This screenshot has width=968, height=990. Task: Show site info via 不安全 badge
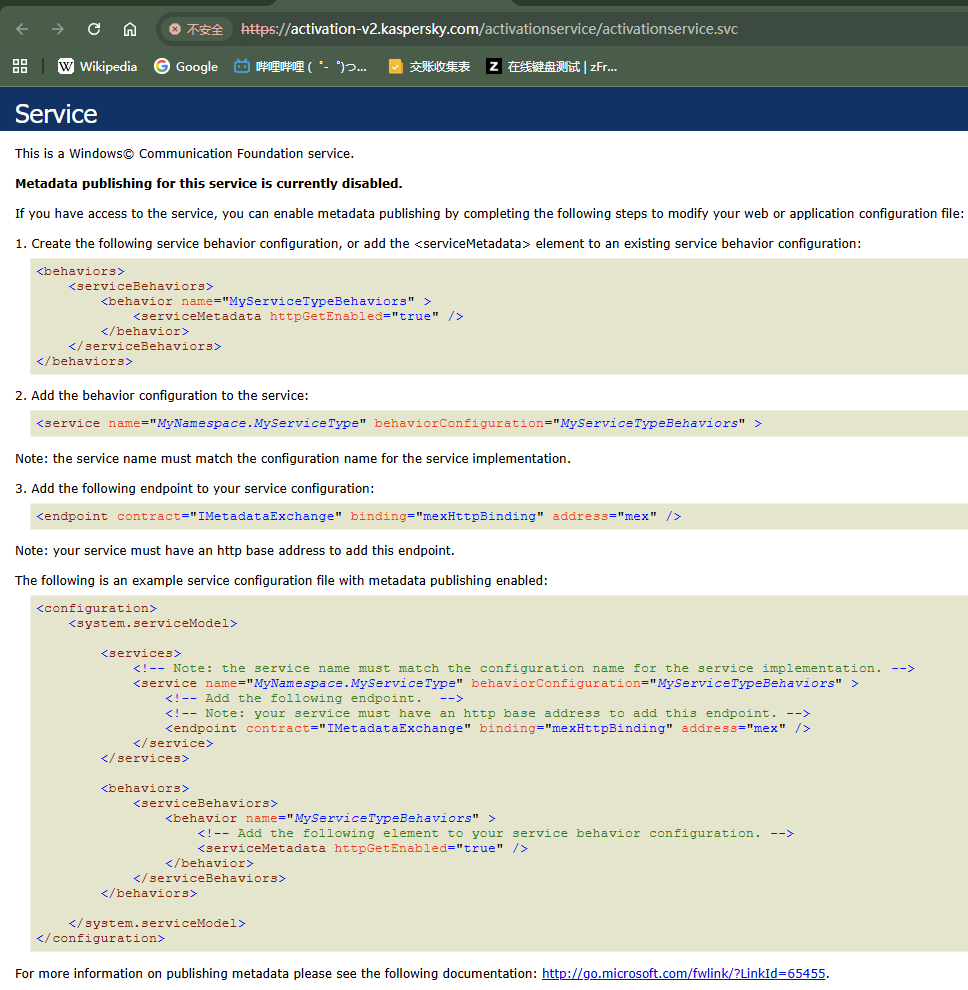tap(196, 29)
